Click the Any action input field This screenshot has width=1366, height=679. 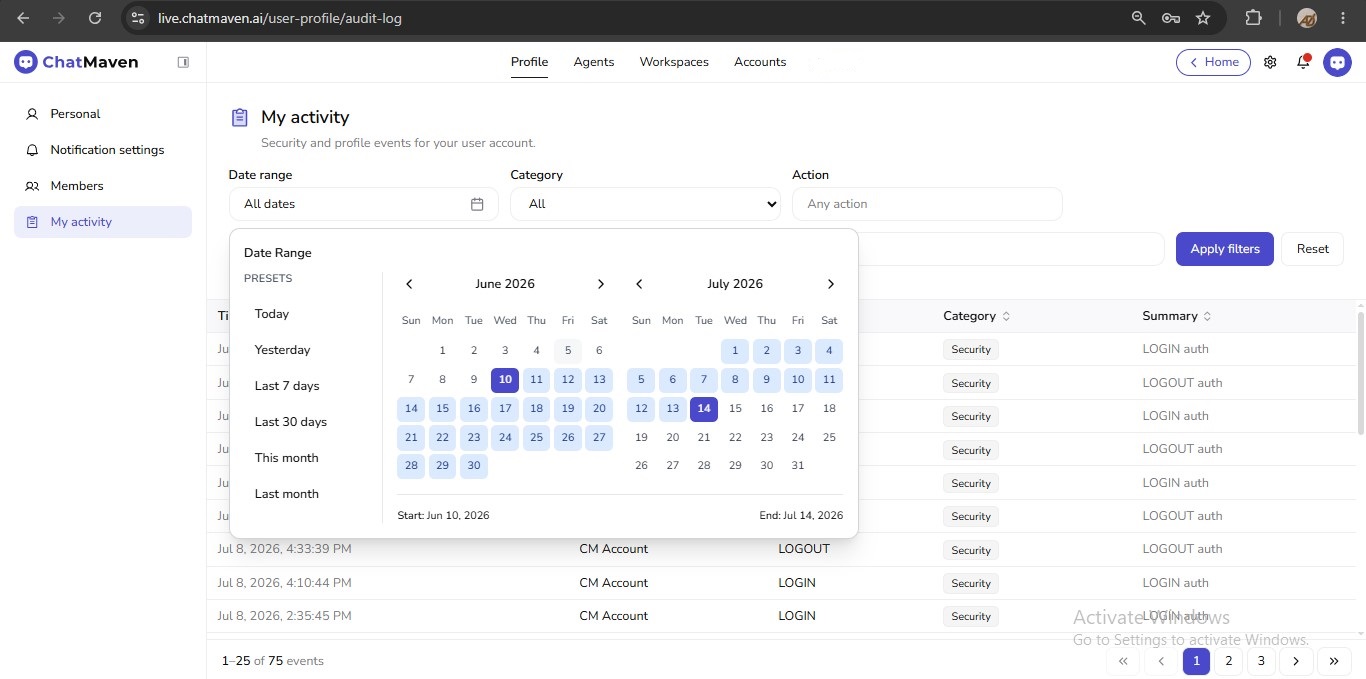[x=927, y=204]
